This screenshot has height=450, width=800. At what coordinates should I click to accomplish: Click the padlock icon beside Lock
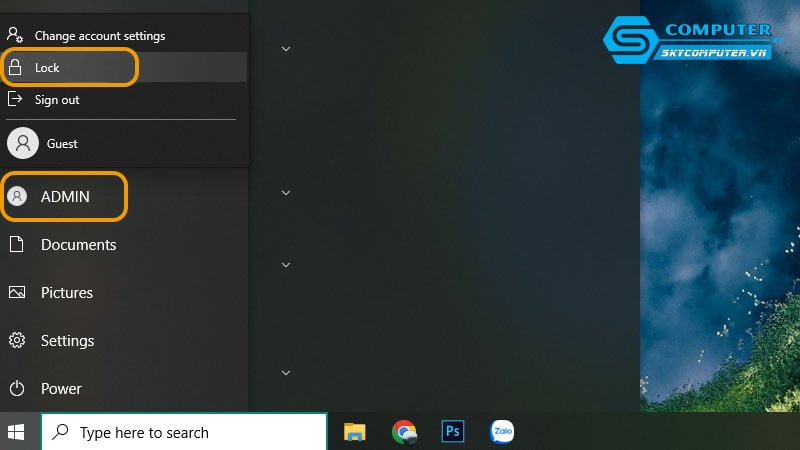pyautogui.click(x=15, y=67)
